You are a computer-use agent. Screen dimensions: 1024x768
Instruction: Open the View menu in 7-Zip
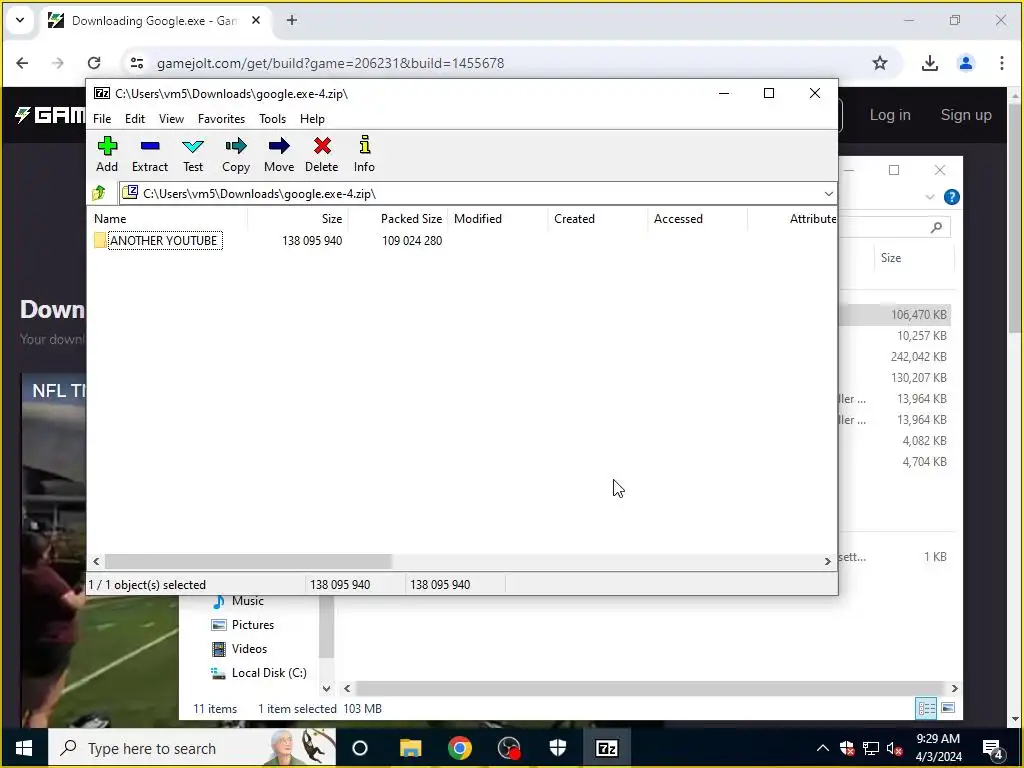click(x=171, y=119)
